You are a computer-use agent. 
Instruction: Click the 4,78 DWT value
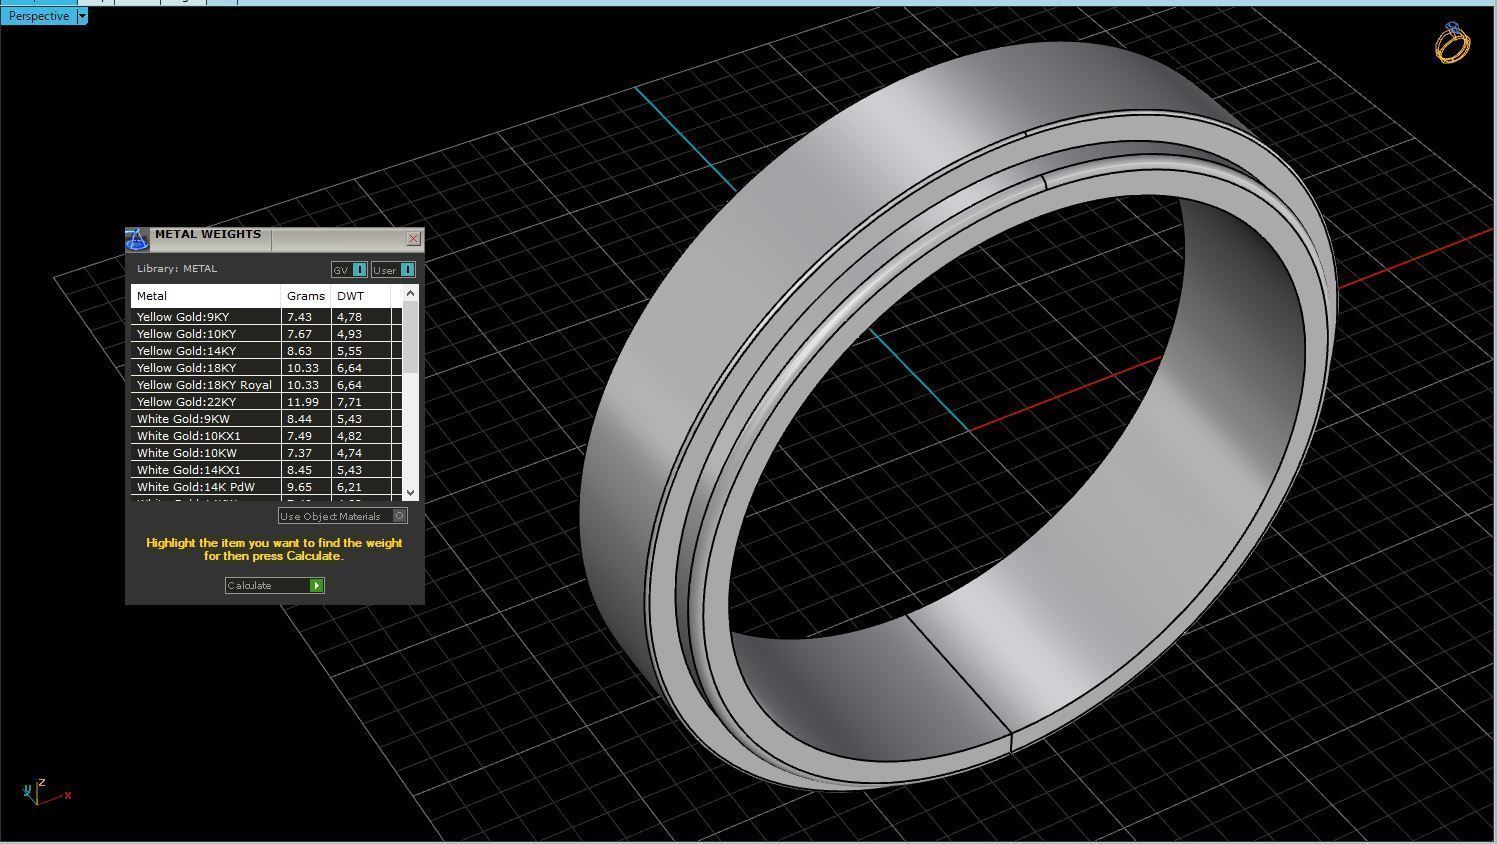click(349, 317)
